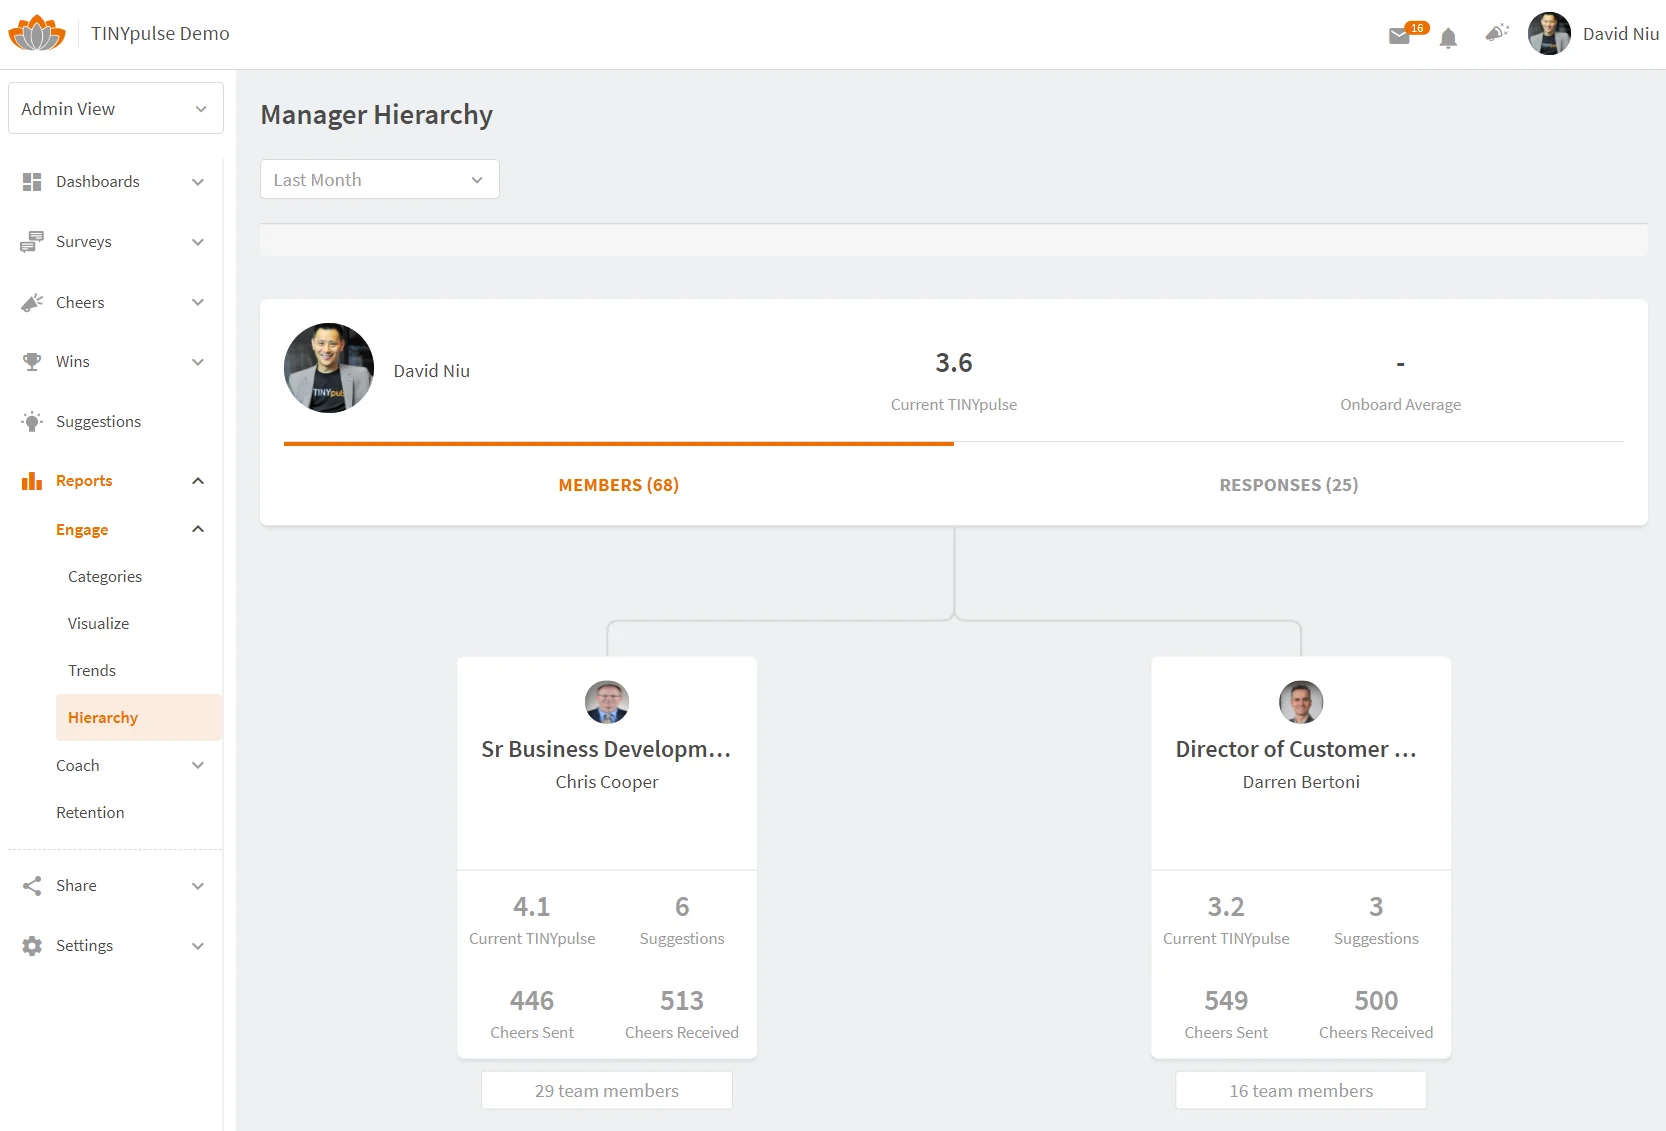Click the TINYpulse lotus logo
The height and width of the screenshot is (1131, 1666).
(37, 32)
